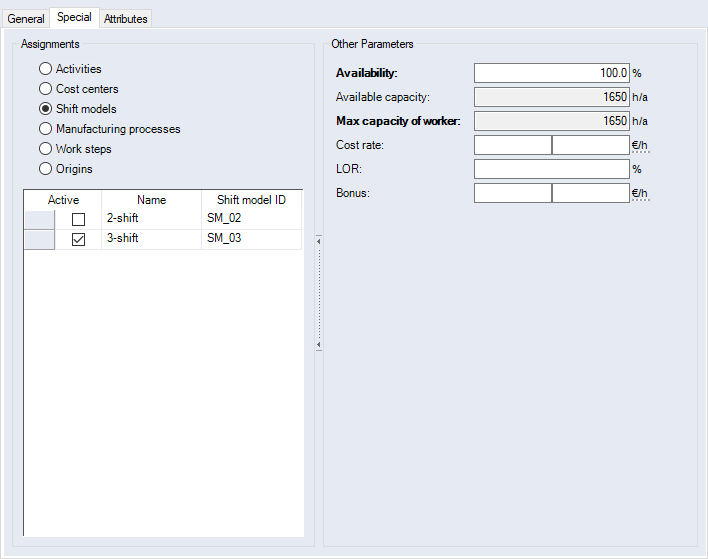Pick the Work steps radio button

pyautogui.click(x=45, y=149)
